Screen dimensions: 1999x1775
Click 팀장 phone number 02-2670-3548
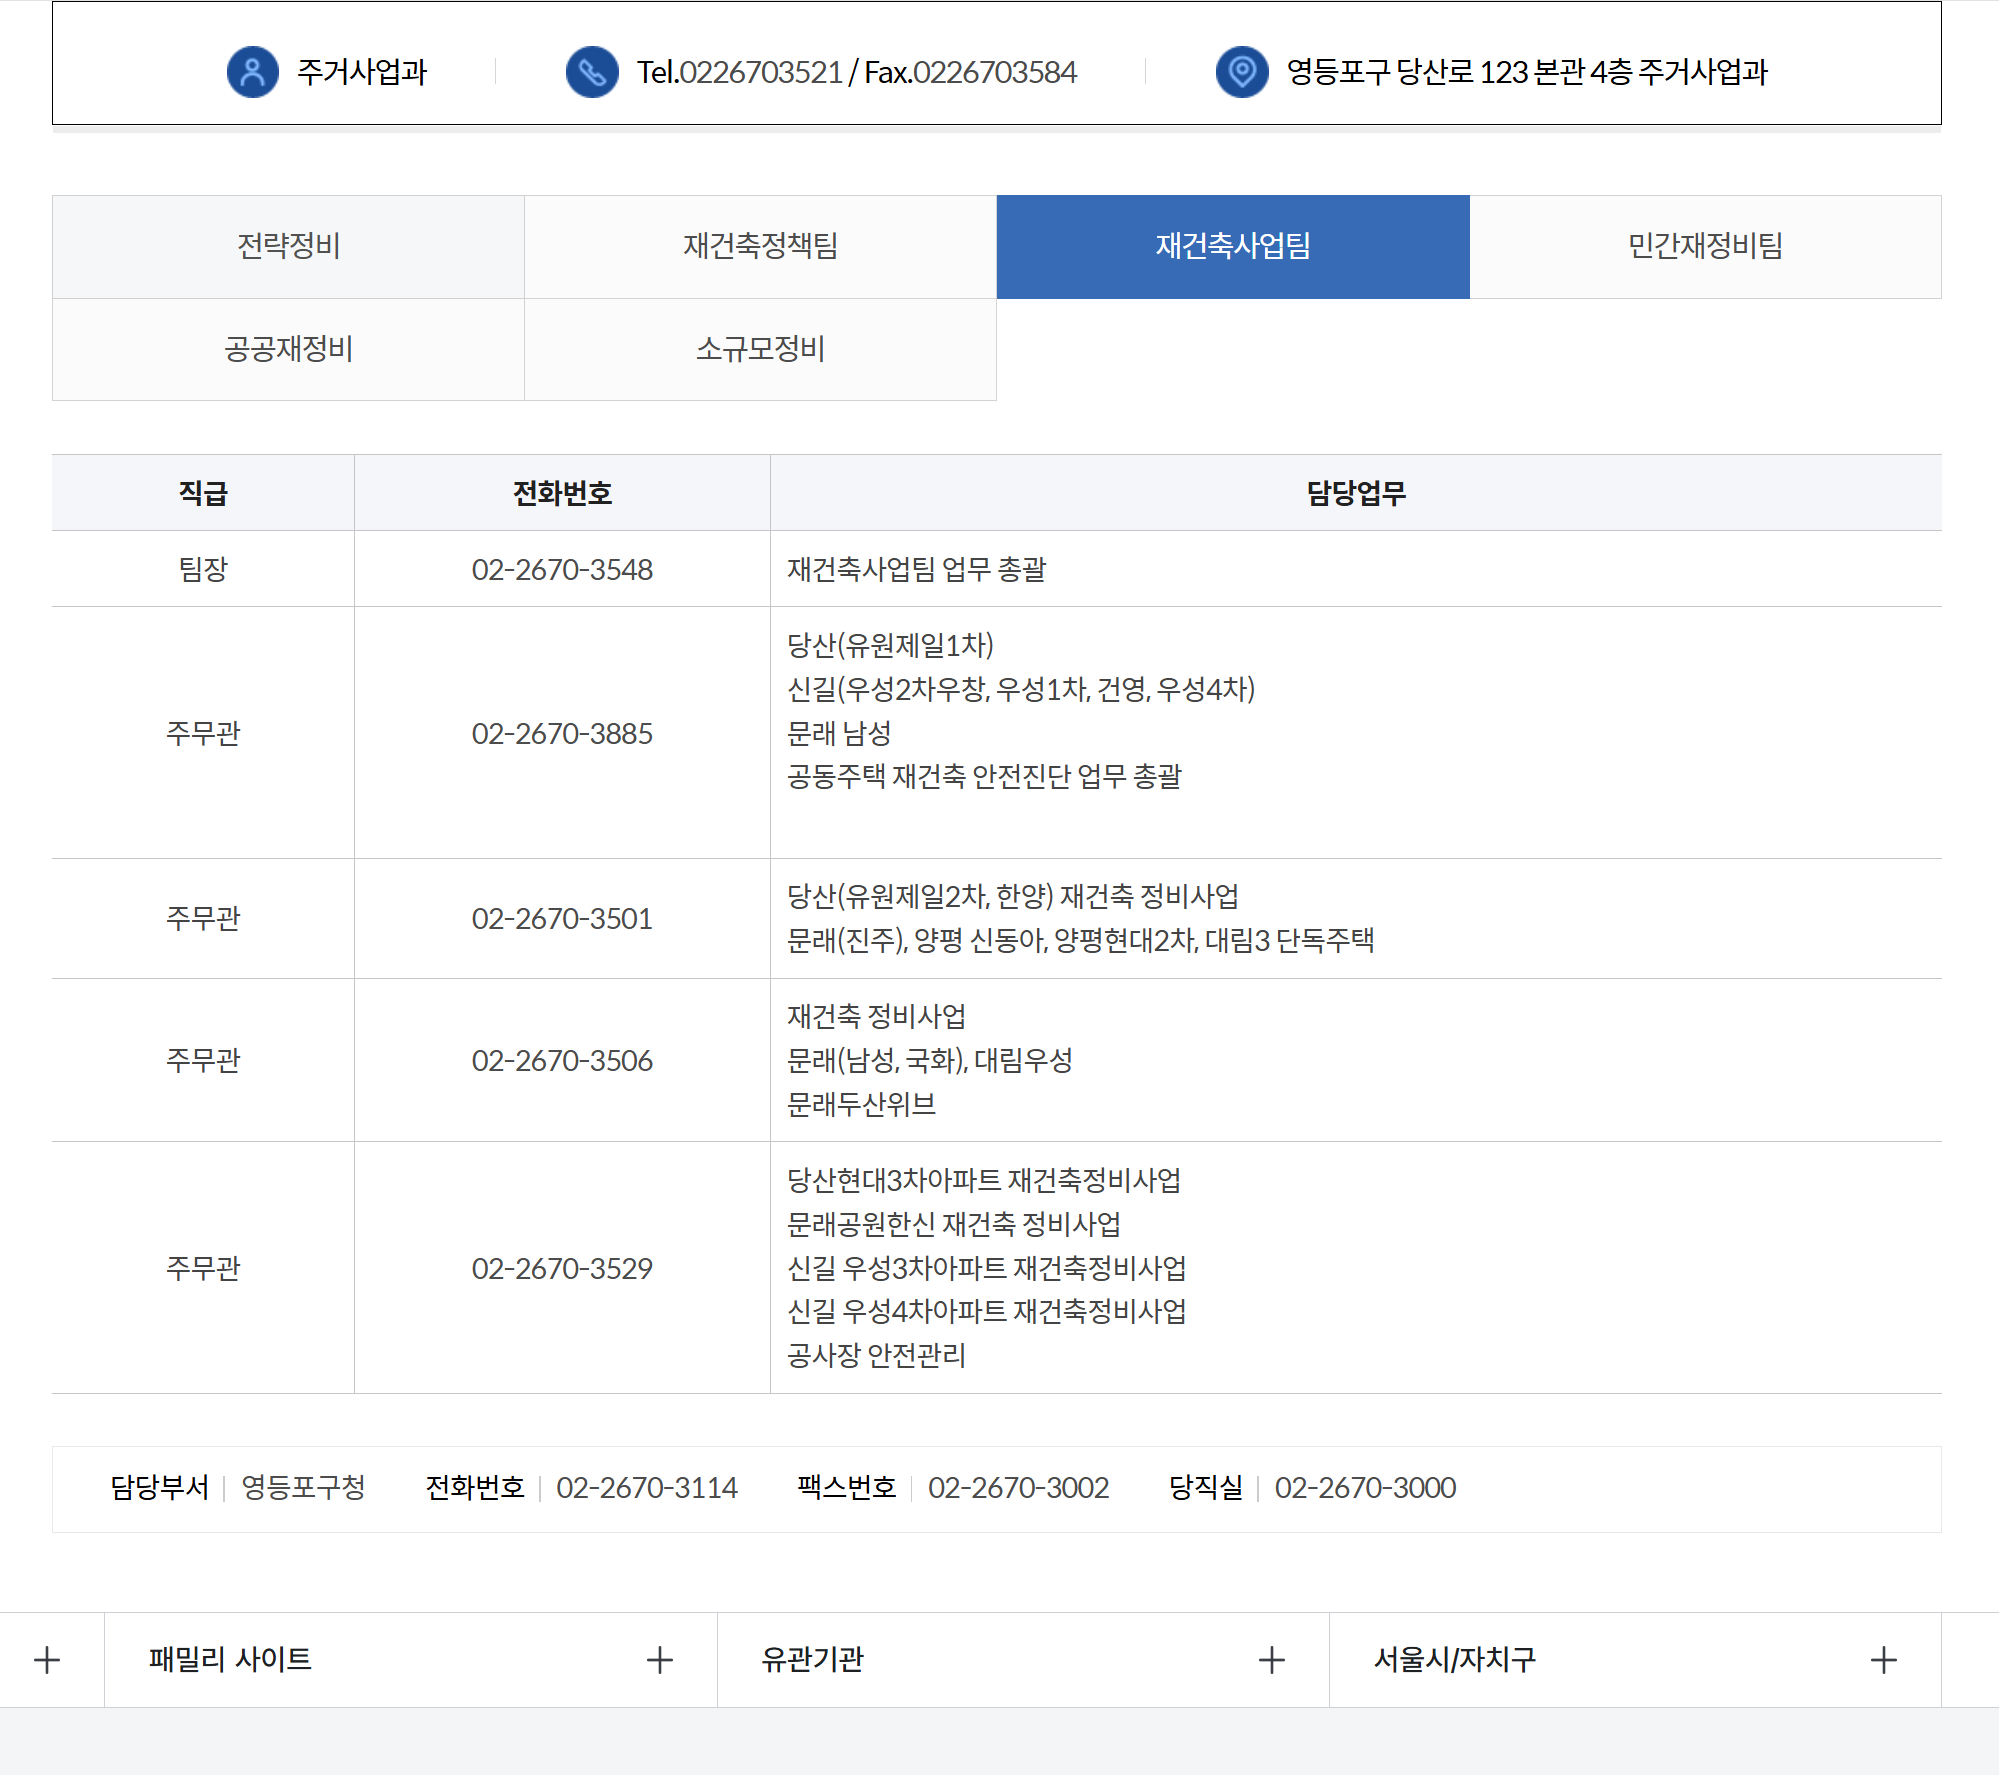point(562,569)
